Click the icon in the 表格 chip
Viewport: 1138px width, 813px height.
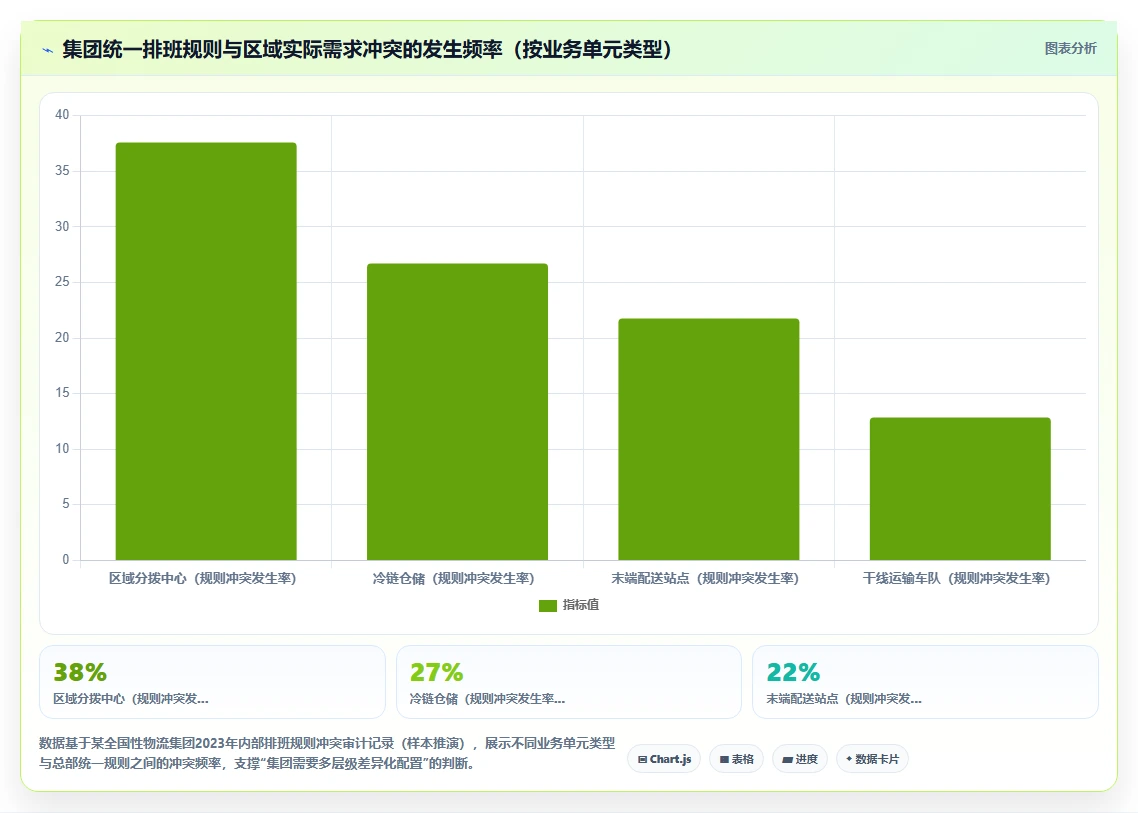click(724, 759)
